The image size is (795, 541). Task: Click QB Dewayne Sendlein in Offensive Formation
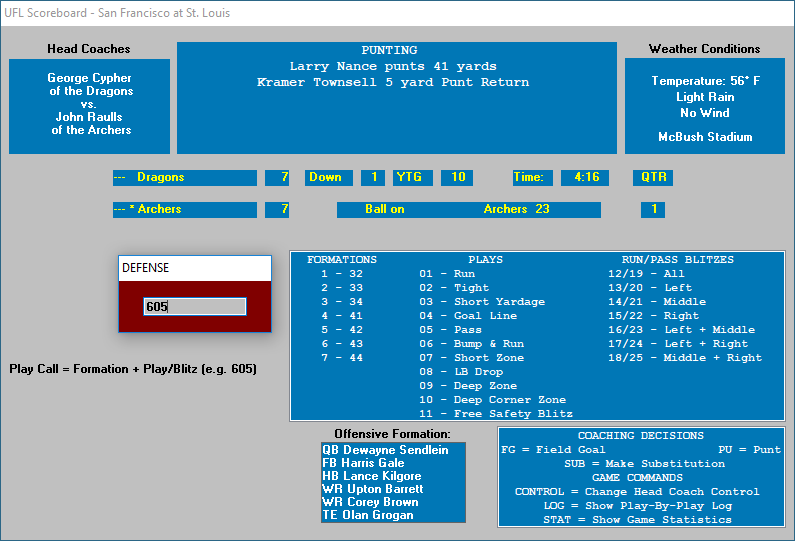pyautogui.click(x=385, y=451)
